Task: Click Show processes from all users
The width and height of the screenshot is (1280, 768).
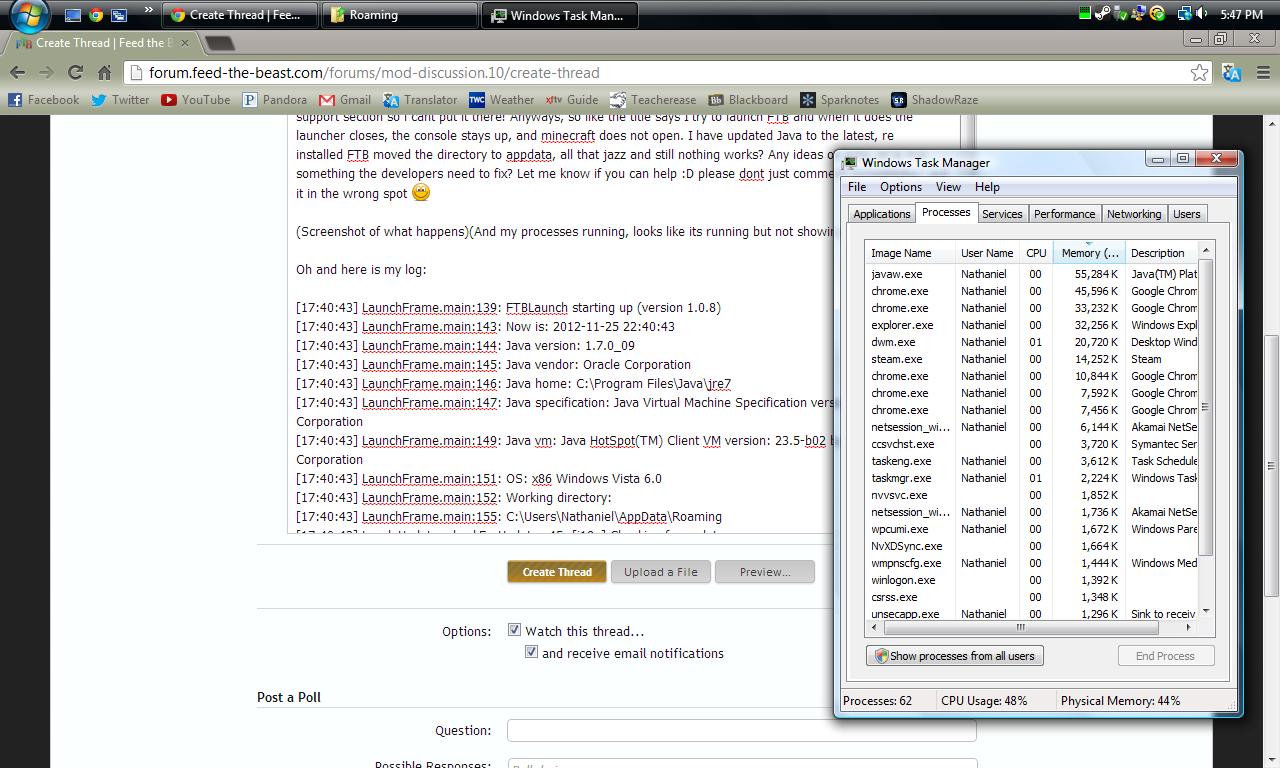Action: click(955, 656)
